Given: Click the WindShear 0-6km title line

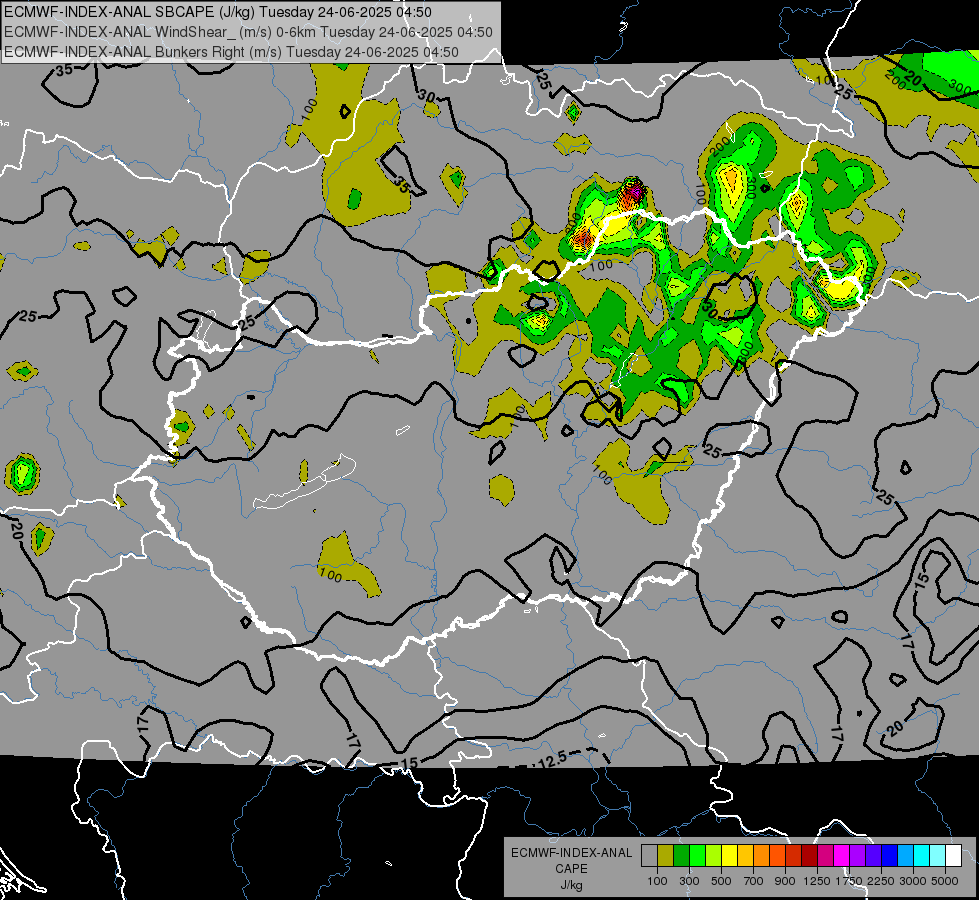Looking at the screenshot, I should coord(248,32).
